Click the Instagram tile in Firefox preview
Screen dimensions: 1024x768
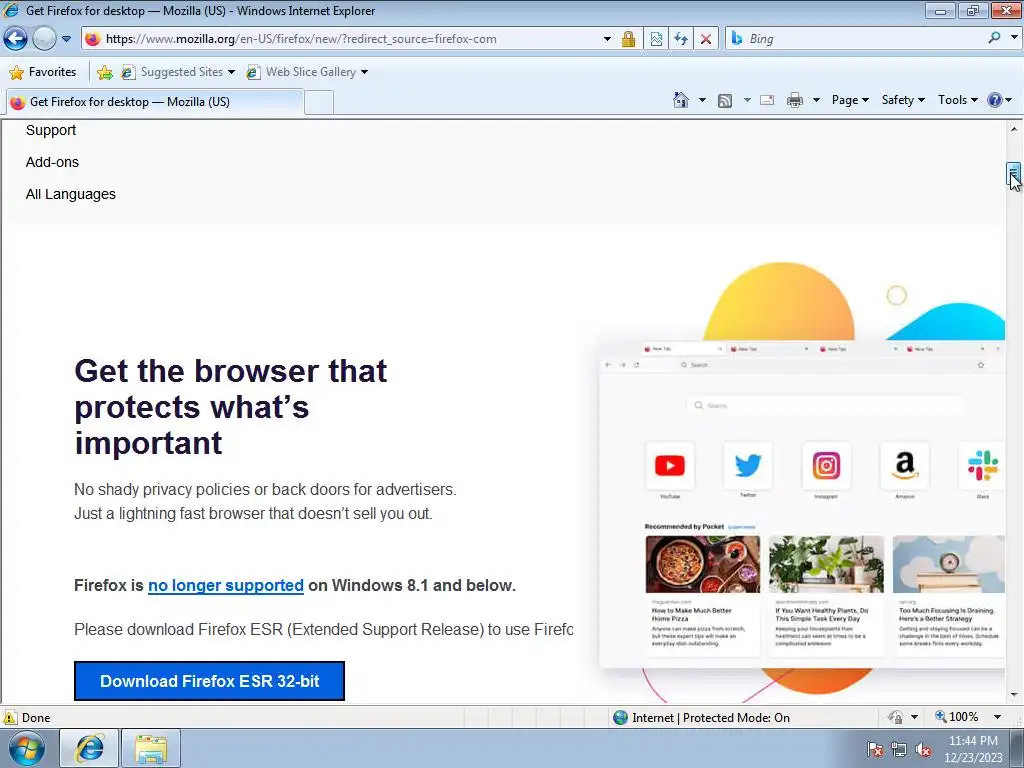click(826, 466)
